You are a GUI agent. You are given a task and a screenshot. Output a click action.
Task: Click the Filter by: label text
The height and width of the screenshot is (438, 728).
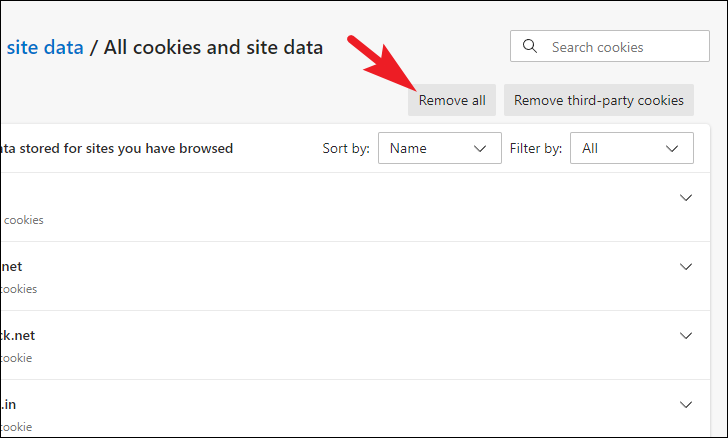pos(536,148)
